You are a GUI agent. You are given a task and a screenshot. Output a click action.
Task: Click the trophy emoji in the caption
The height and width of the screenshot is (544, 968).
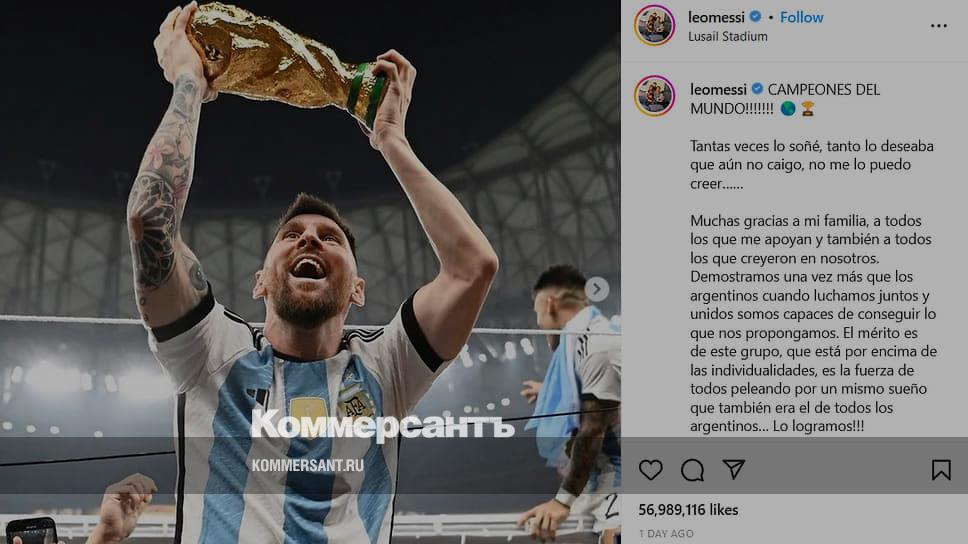pos(807,109)
